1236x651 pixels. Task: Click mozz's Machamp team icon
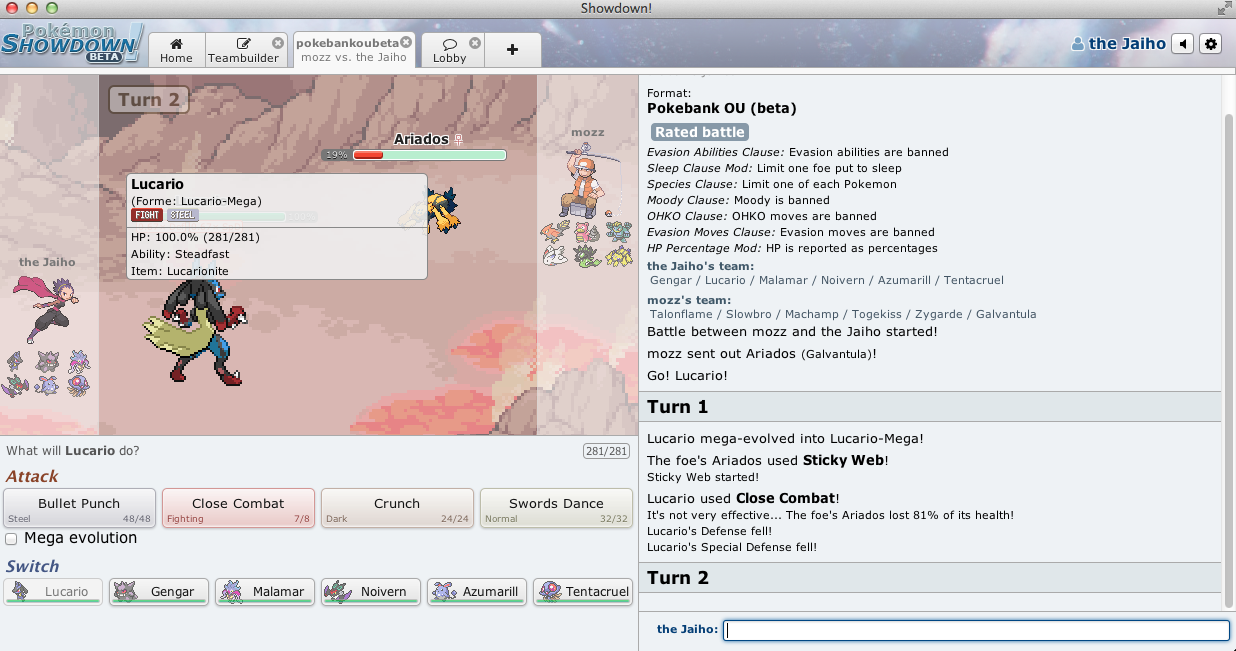tap(620, 233)
